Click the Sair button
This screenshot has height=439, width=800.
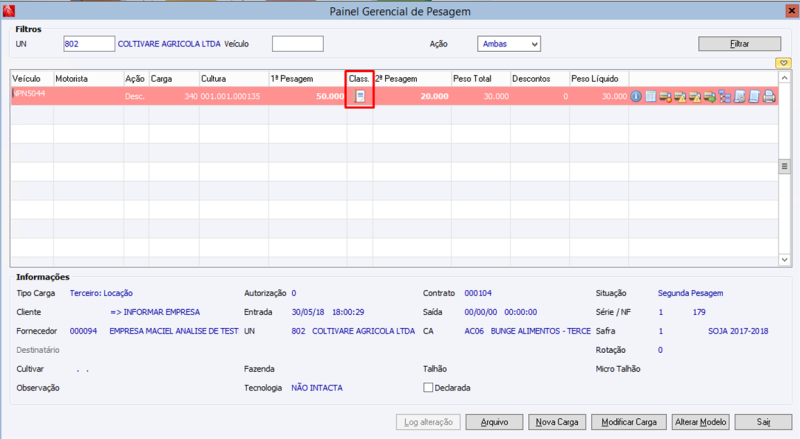tap(763, 422)
